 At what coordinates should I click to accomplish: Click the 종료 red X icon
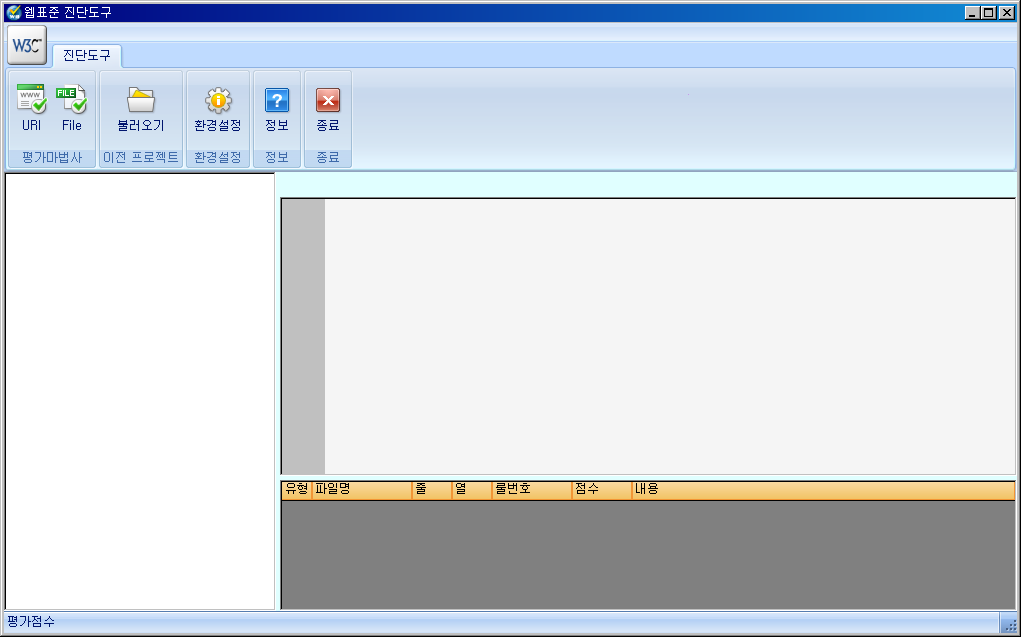pos(328,100)
